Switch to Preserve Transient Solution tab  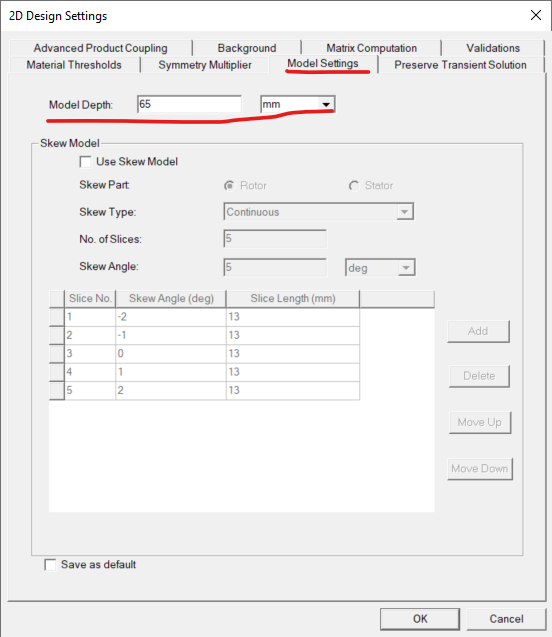pos(460,65)
